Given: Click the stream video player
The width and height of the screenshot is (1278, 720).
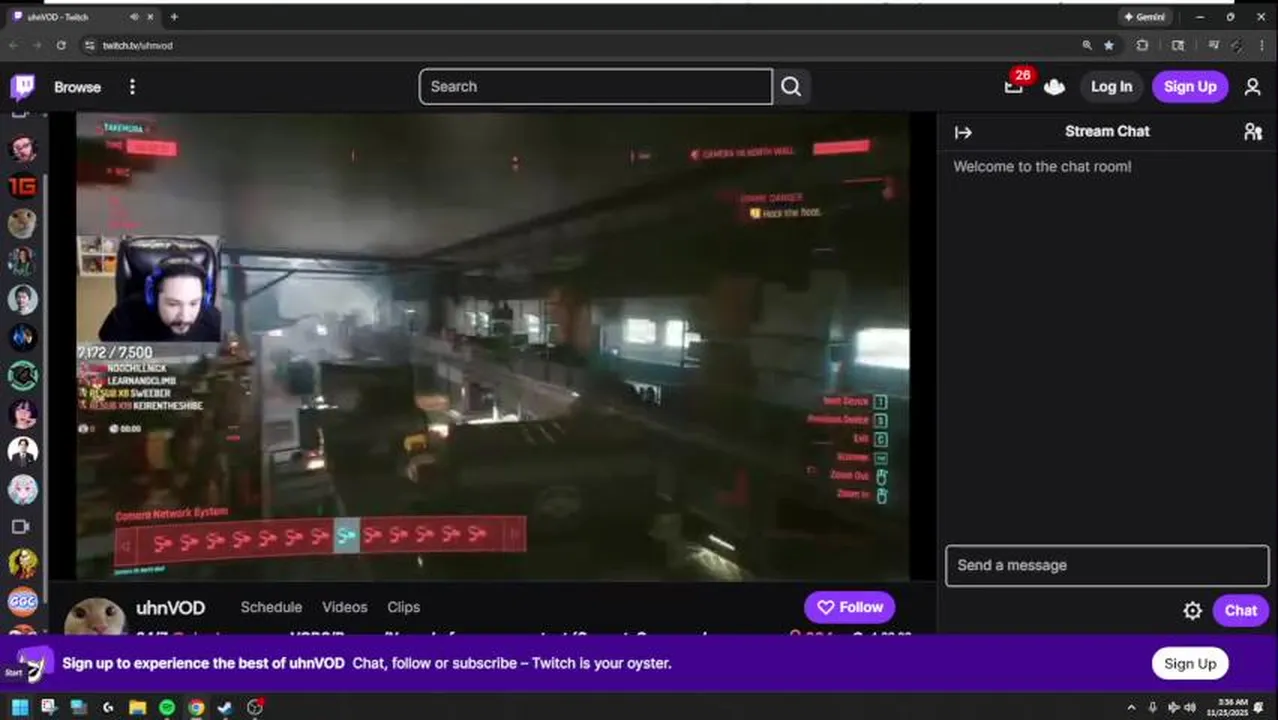Looking at the screenshot, I should (x=493, y=346).
